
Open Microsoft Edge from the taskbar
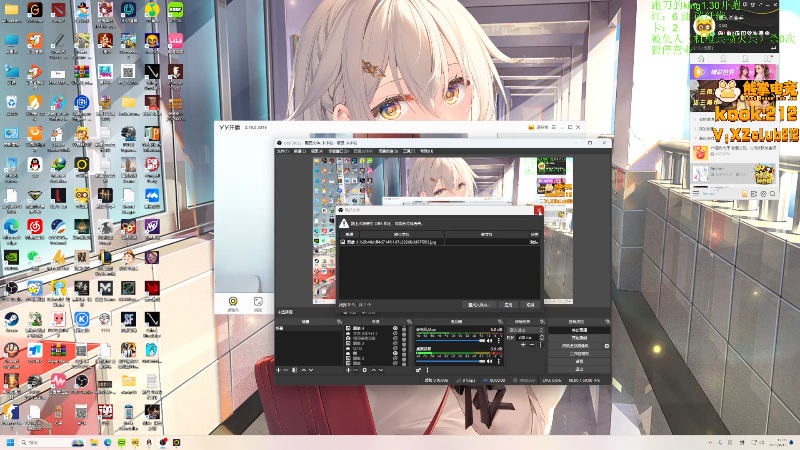click(x=108, y=442)
